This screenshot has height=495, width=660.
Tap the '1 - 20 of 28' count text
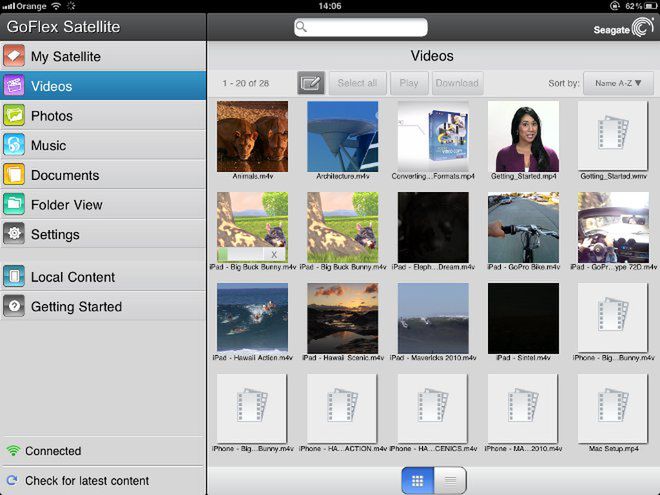246,83
